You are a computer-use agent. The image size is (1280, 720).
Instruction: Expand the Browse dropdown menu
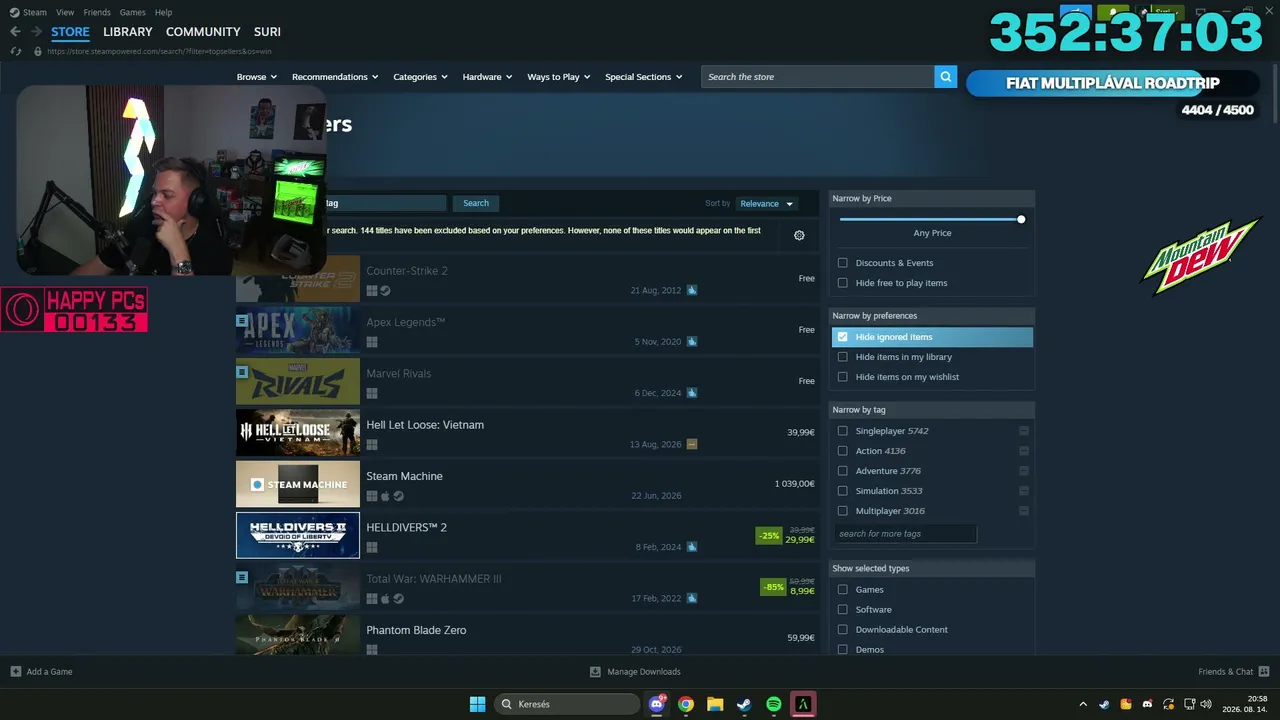258,77
